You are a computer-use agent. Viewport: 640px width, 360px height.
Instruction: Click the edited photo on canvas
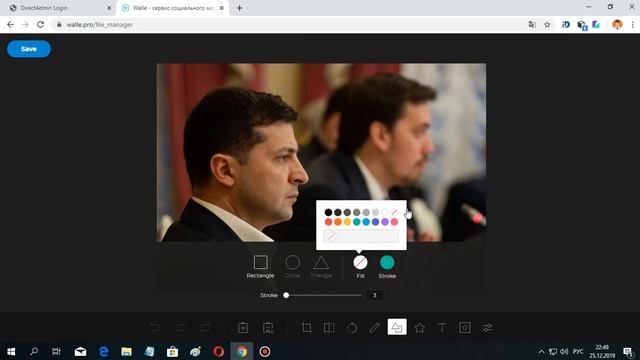321,152
